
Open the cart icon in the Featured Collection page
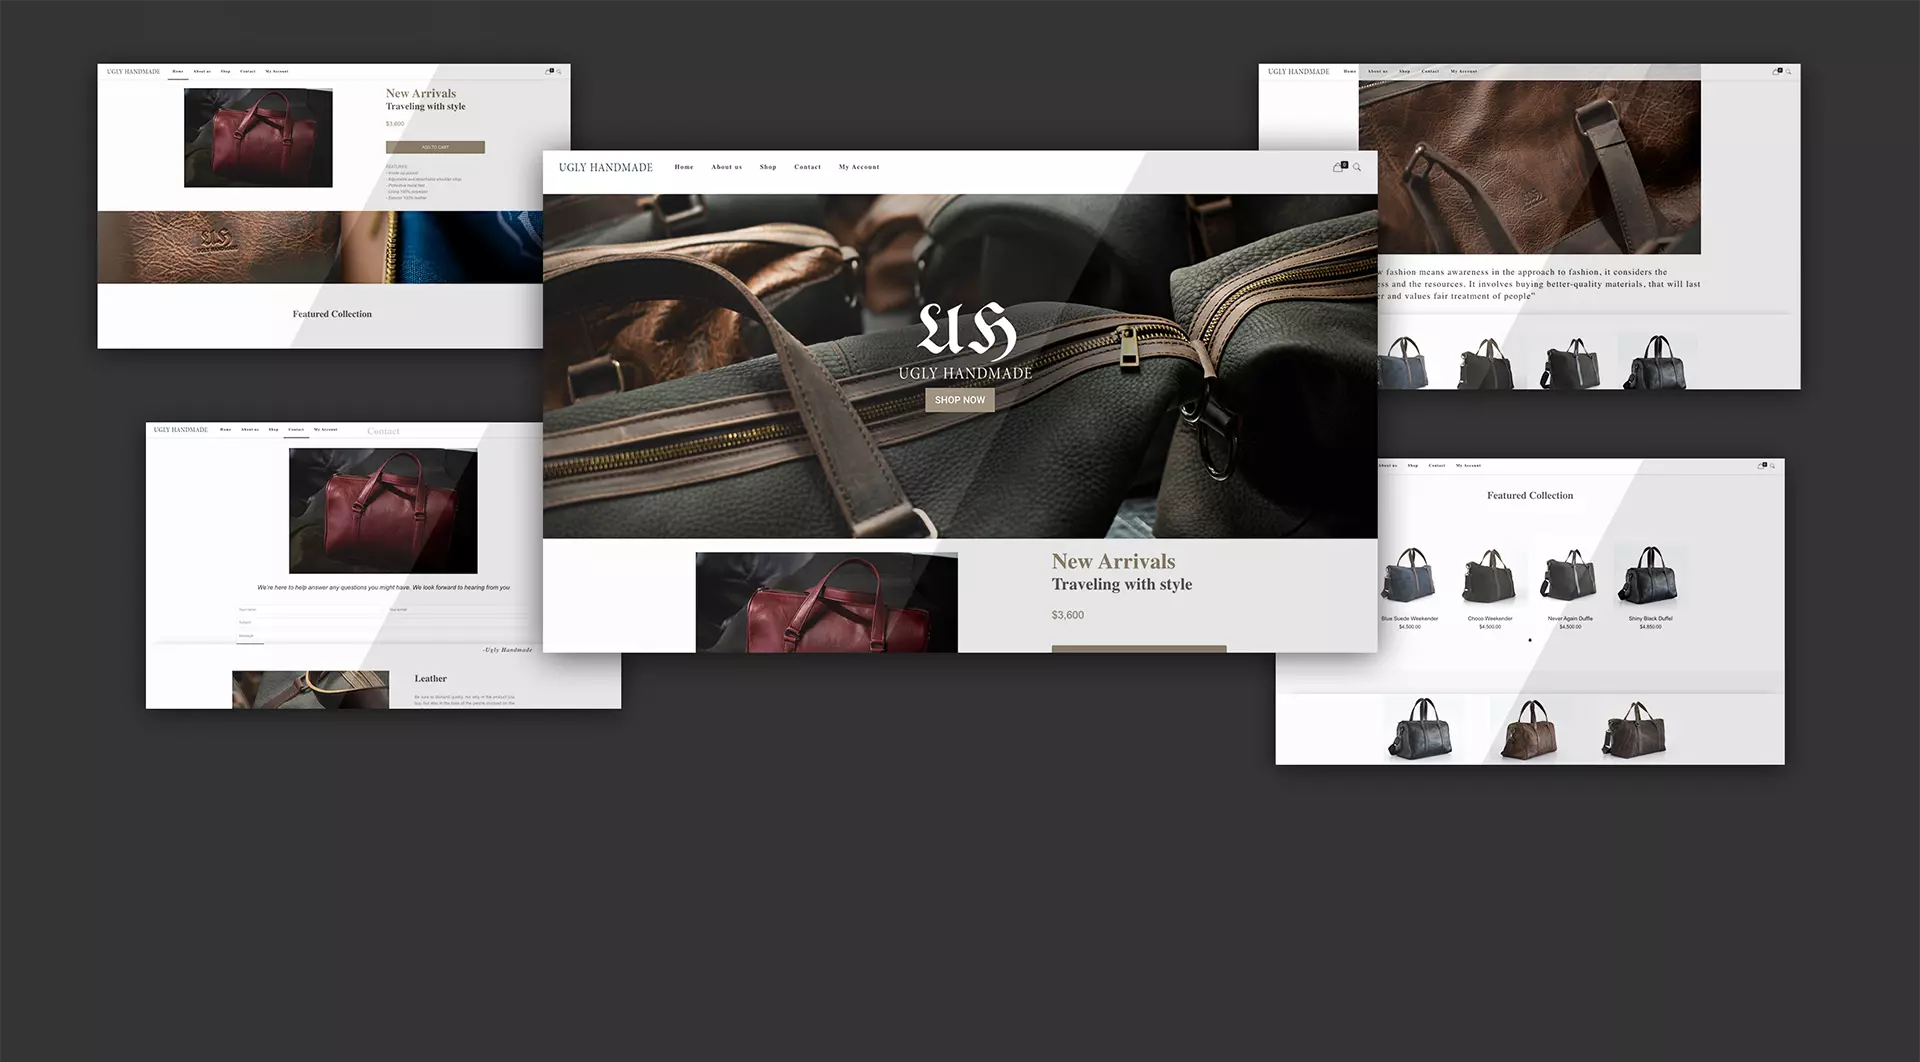(x=1762, y=466)
